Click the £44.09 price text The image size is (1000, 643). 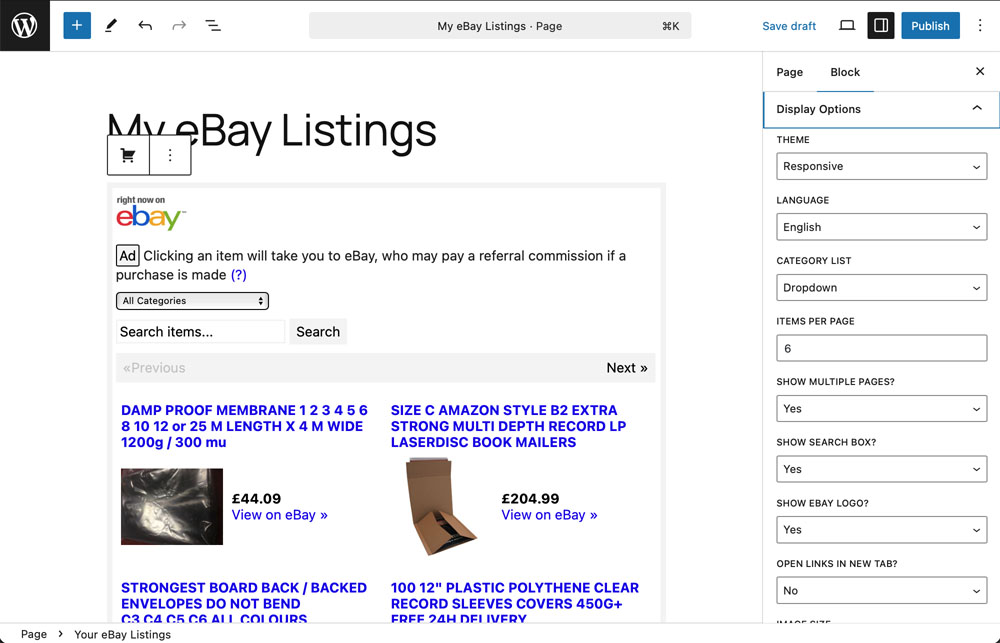tap(256, 498)
